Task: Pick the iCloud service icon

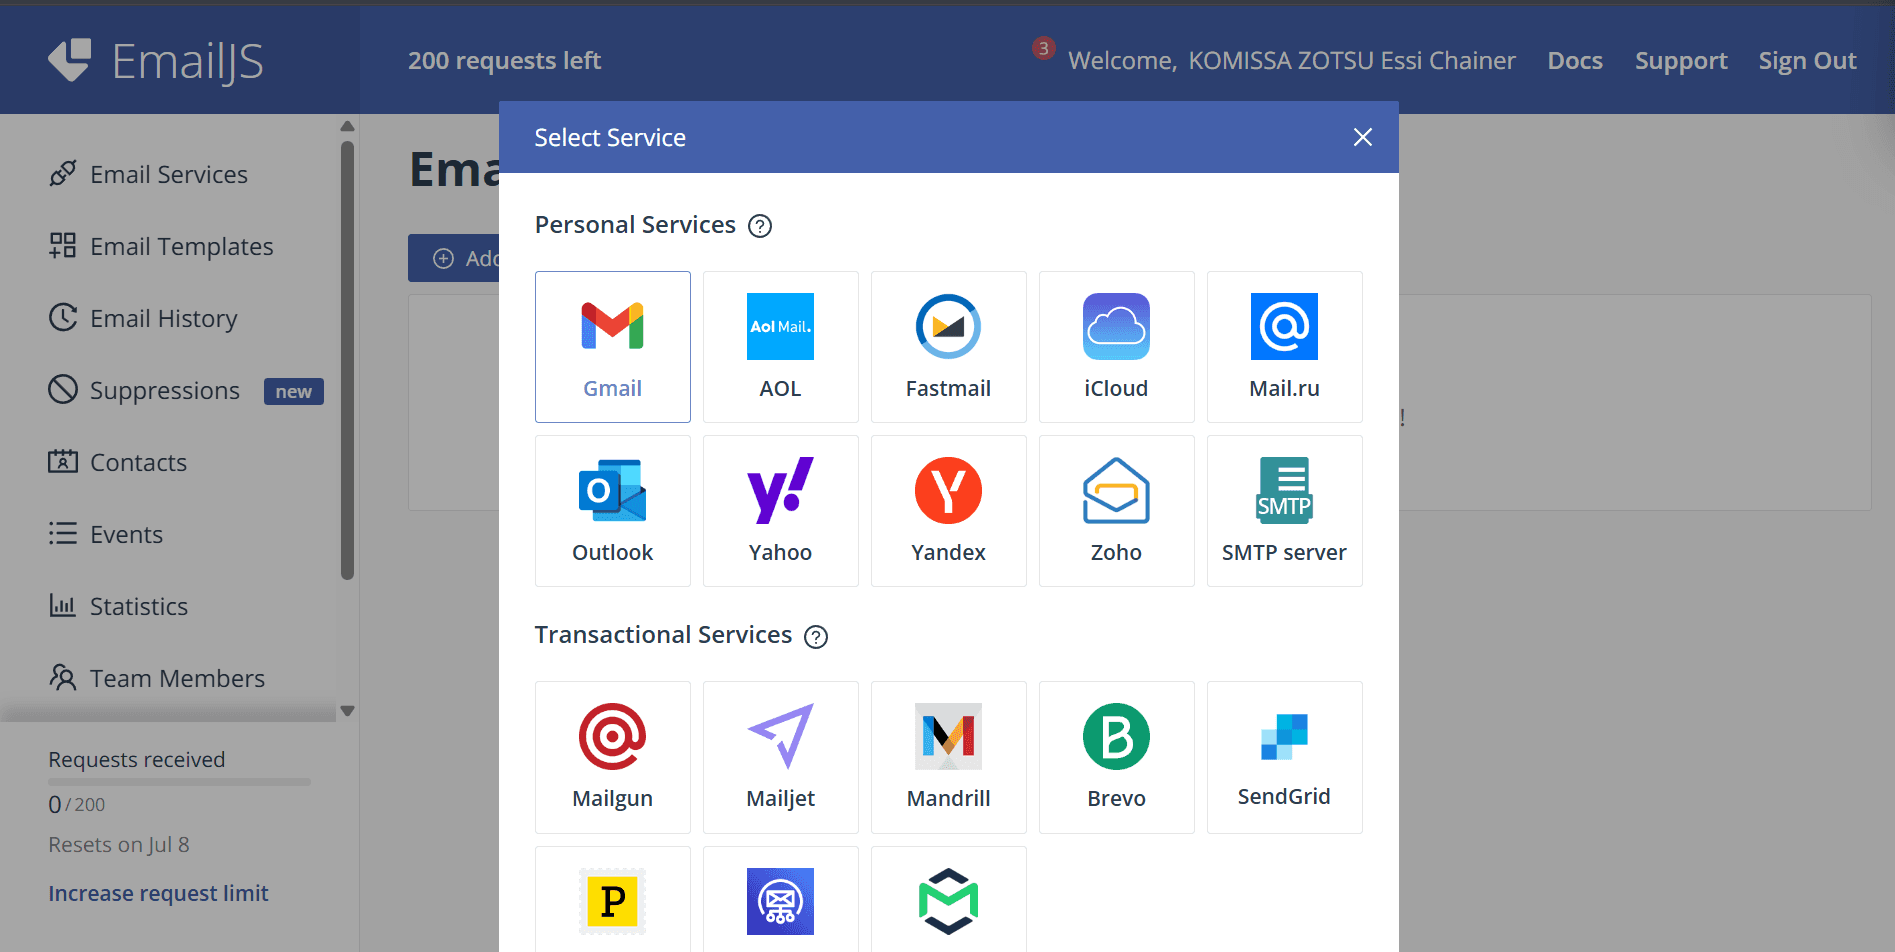Action: tap(1116, 345)
